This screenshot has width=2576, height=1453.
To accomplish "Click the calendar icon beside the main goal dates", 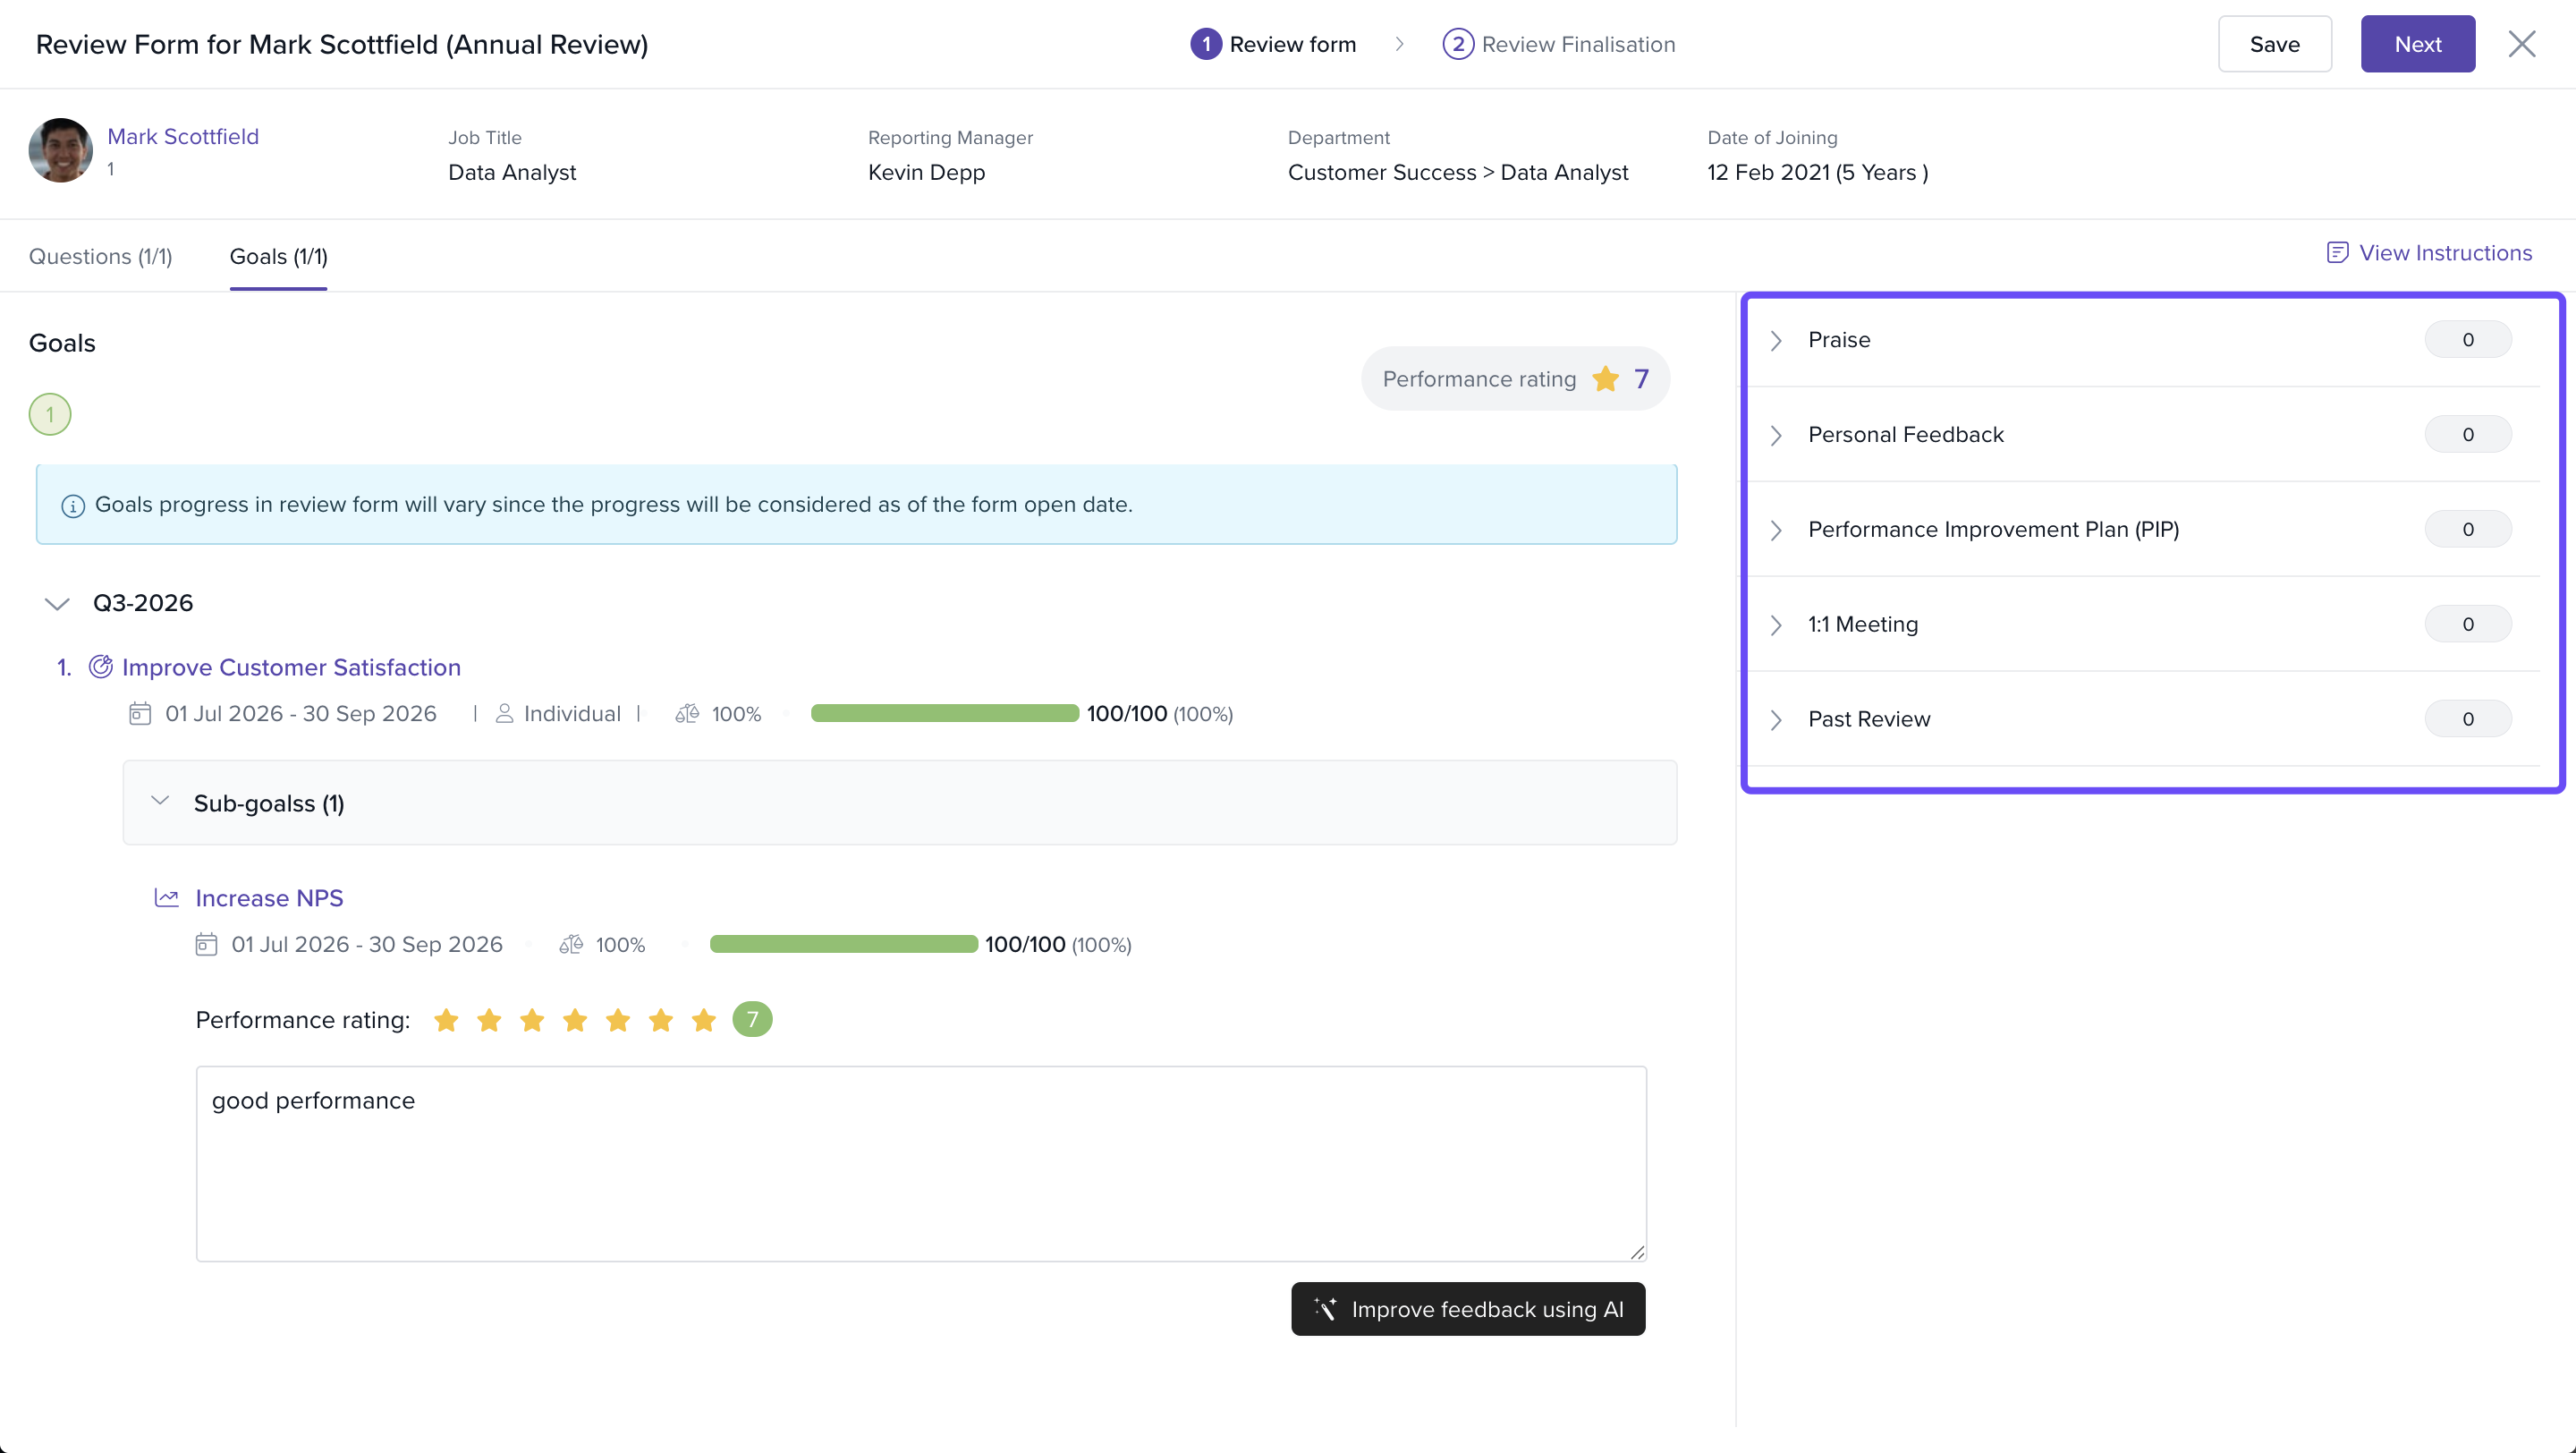I will click(140, 714).
